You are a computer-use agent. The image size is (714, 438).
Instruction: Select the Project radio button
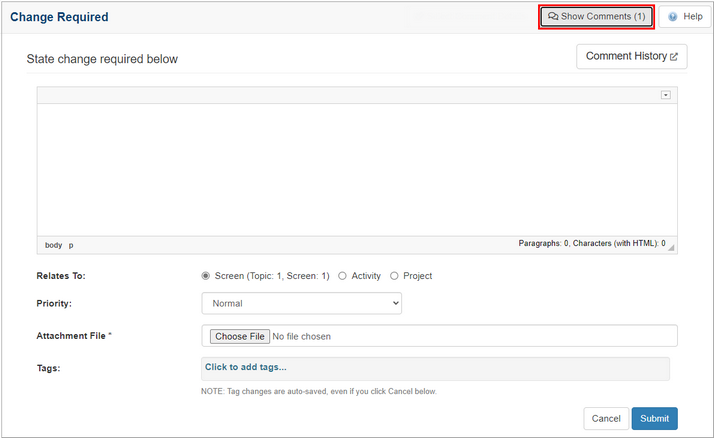tap(394, 276)
